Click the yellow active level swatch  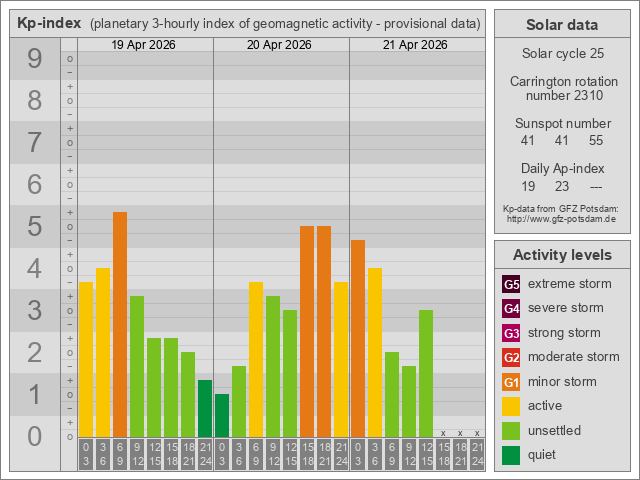(511, 406)
